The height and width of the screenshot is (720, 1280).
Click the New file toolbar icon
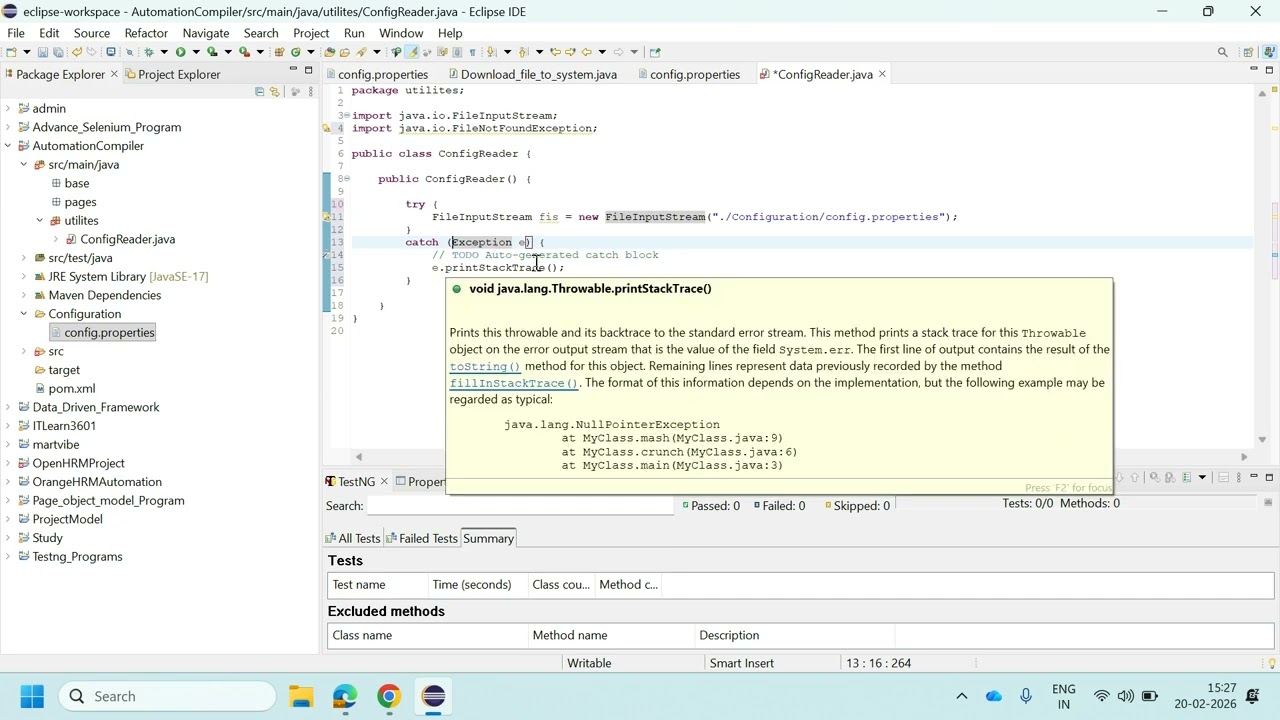click(x=11, y=52)
